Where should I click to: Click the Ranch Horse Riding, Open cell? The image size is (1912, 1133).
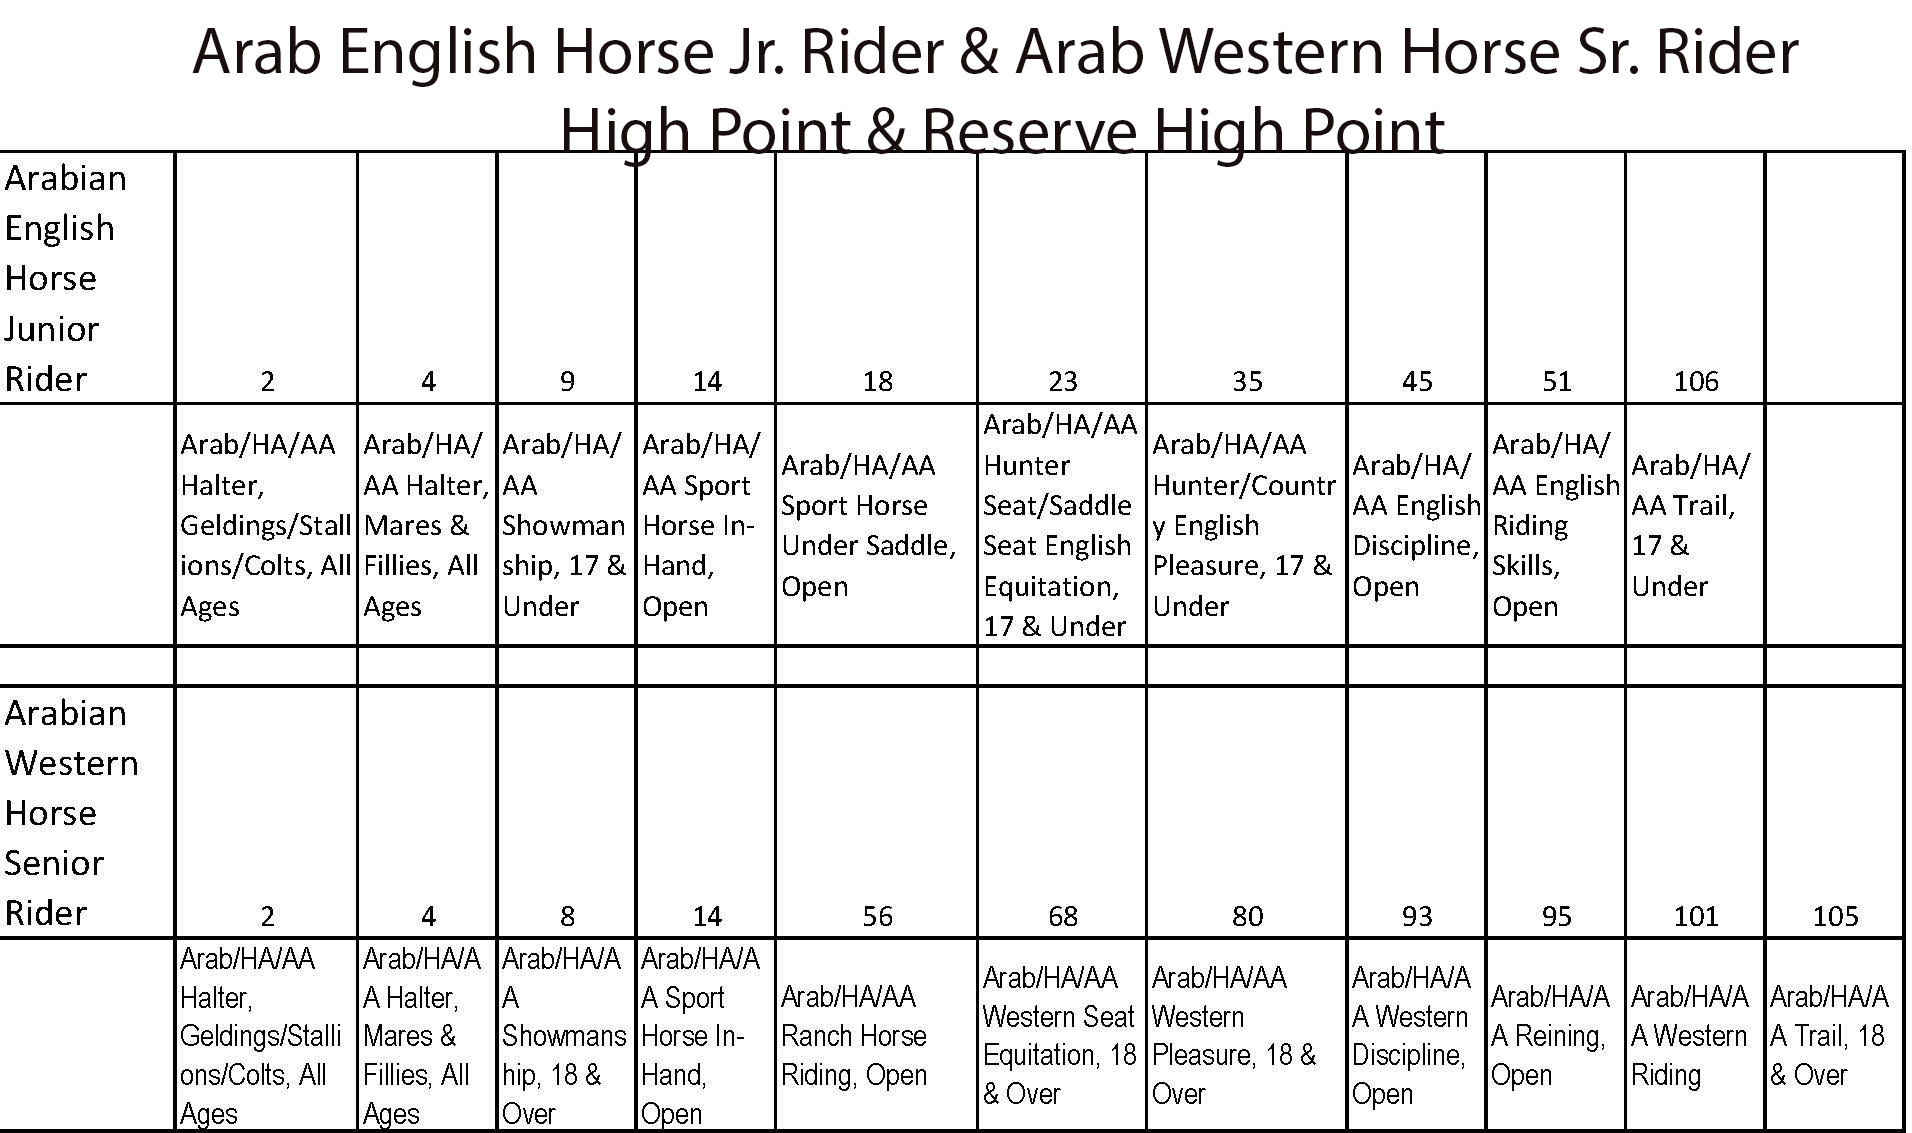click(x=854, y=1036)
